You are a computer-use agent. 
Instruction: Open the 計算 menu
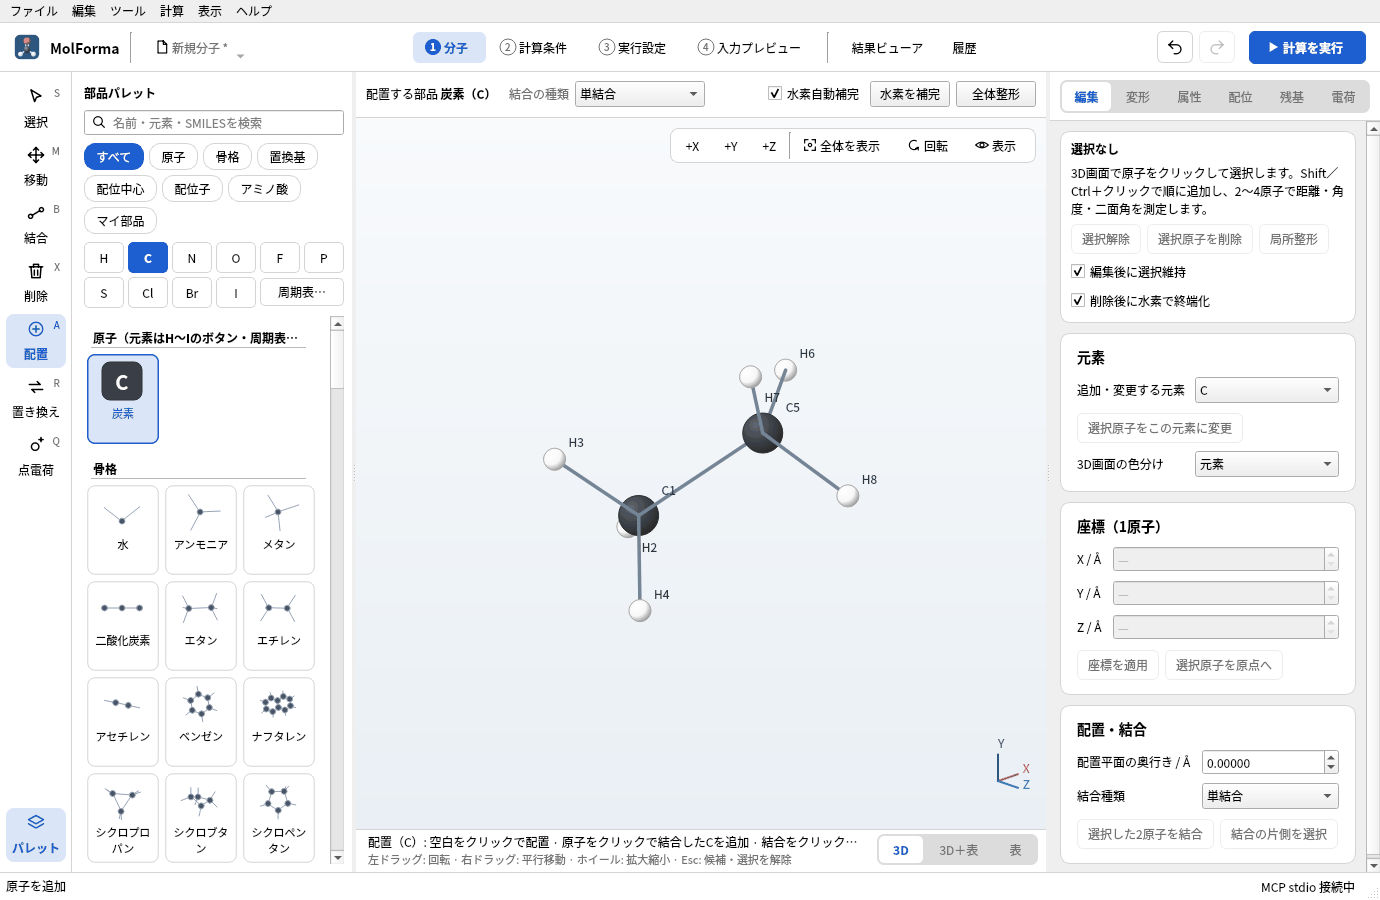(x=172, y=11)
